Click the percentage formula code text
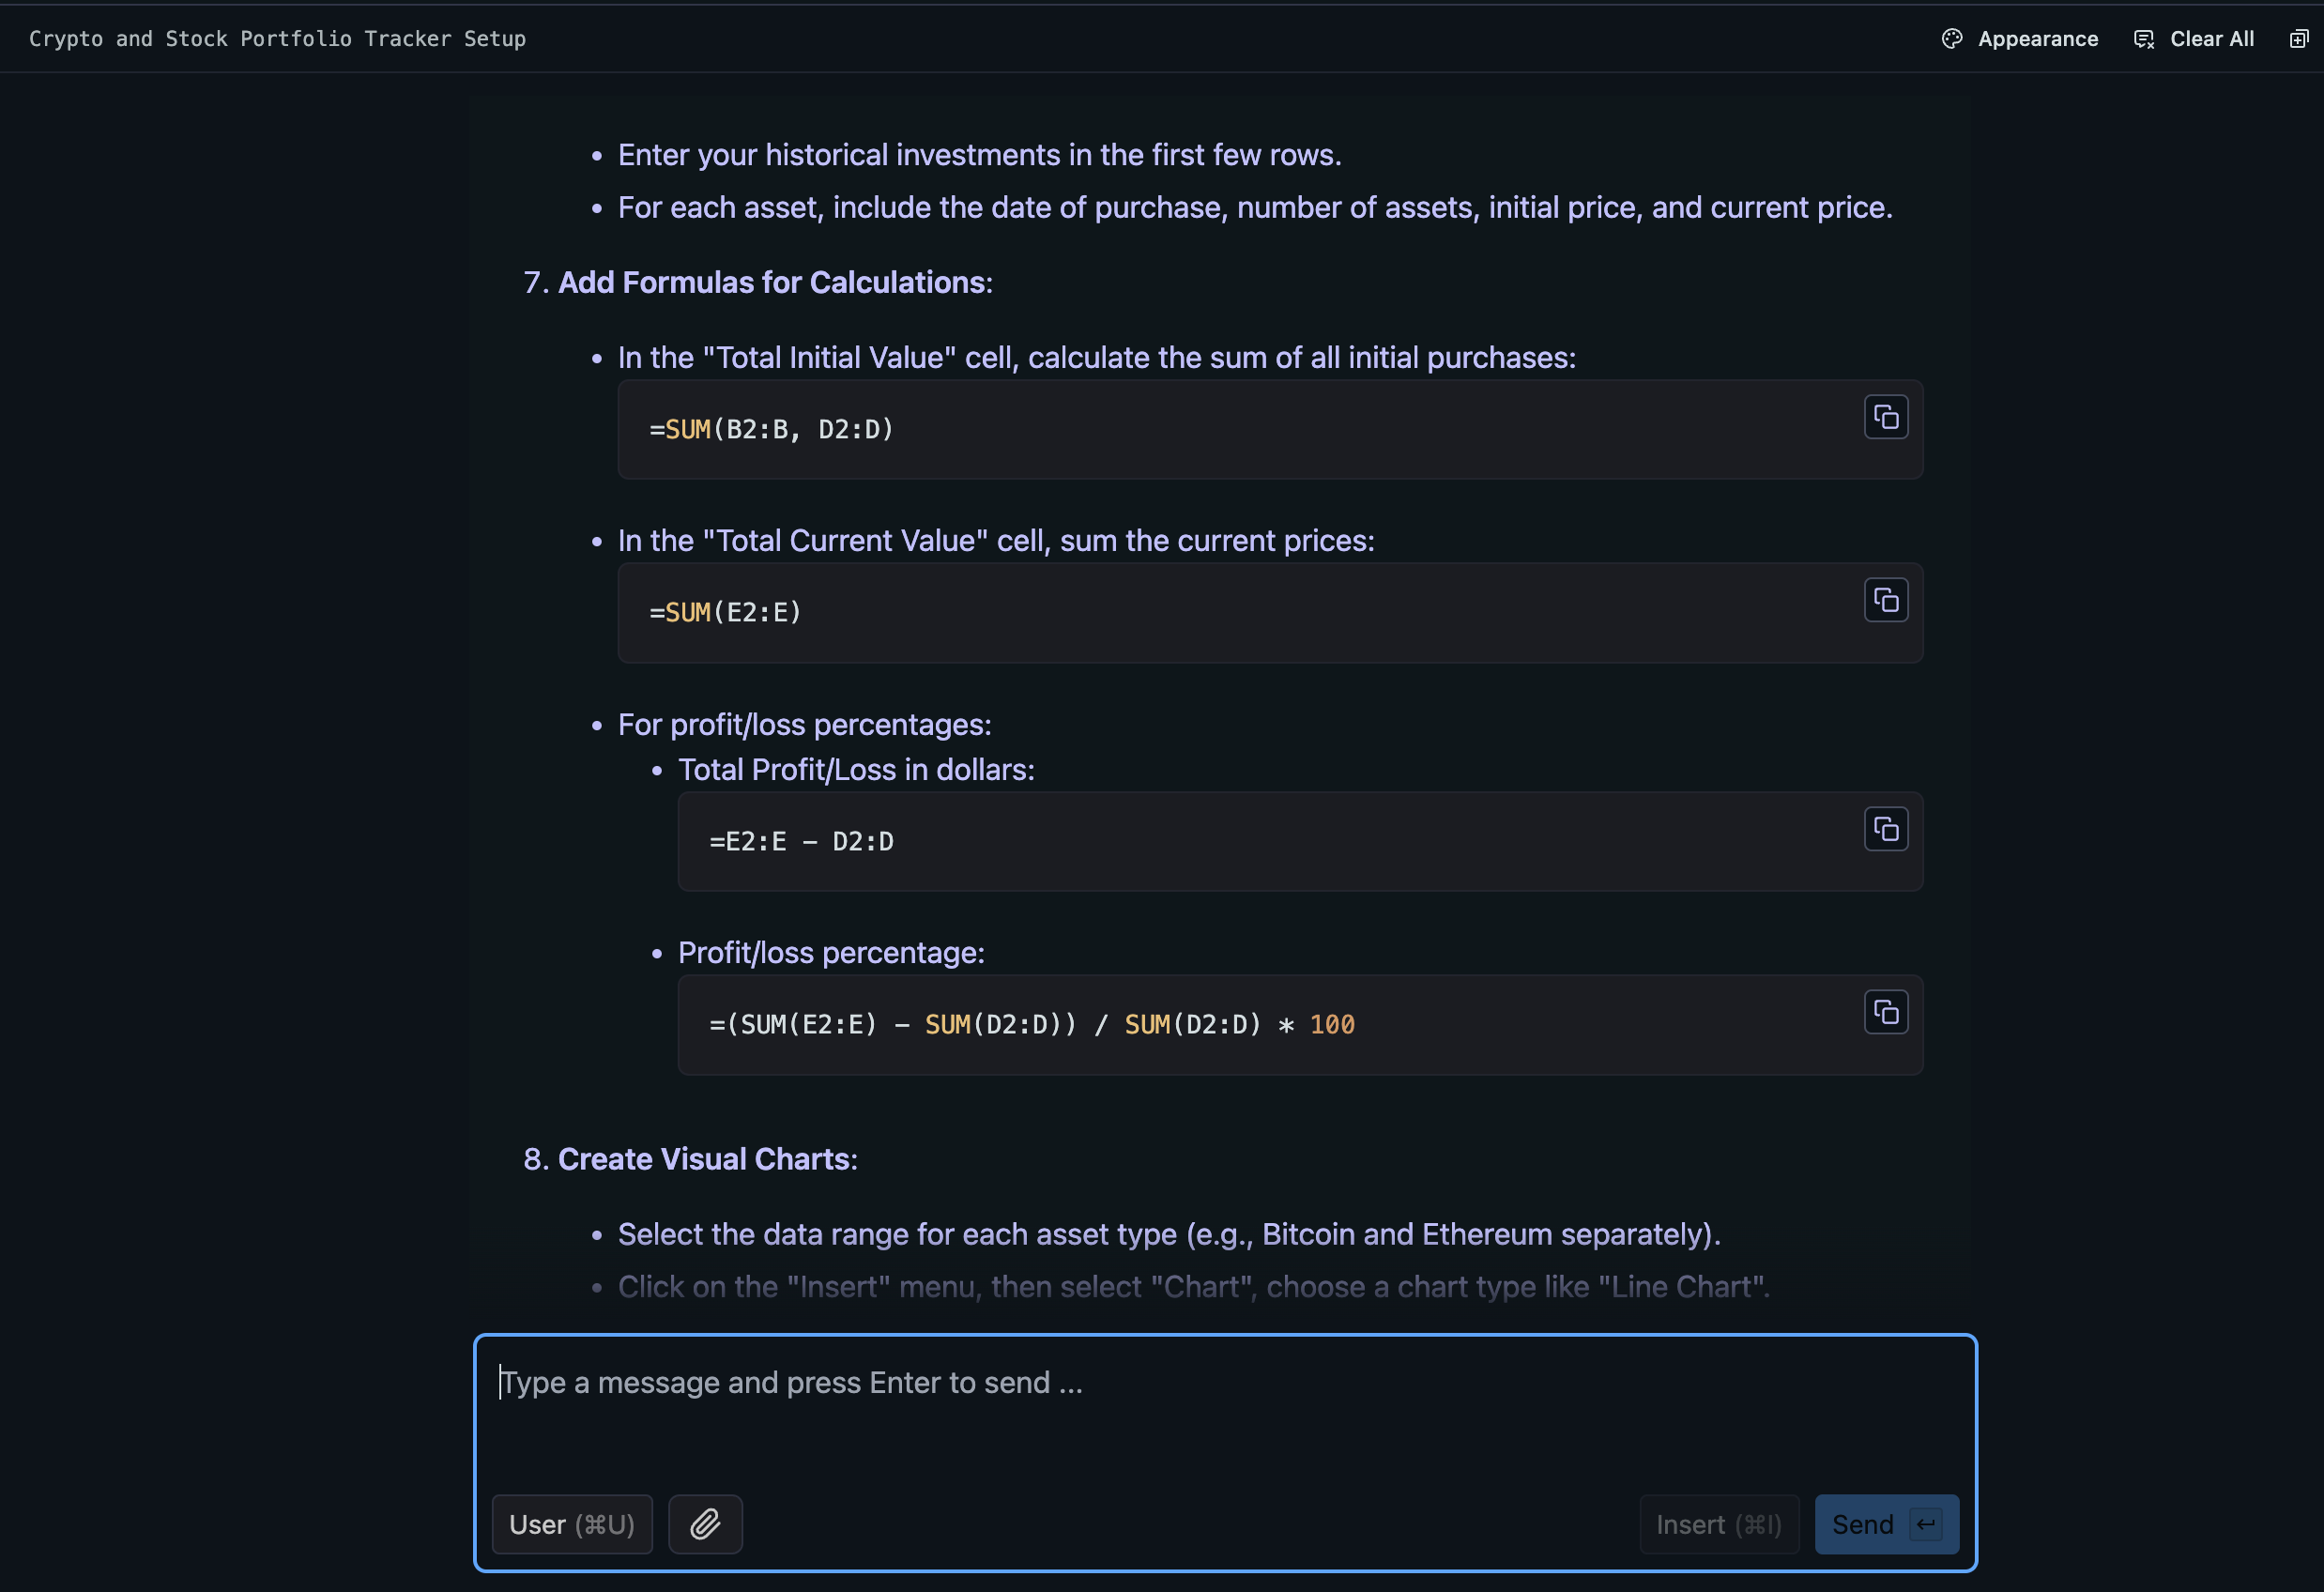 (1031, 1025)
